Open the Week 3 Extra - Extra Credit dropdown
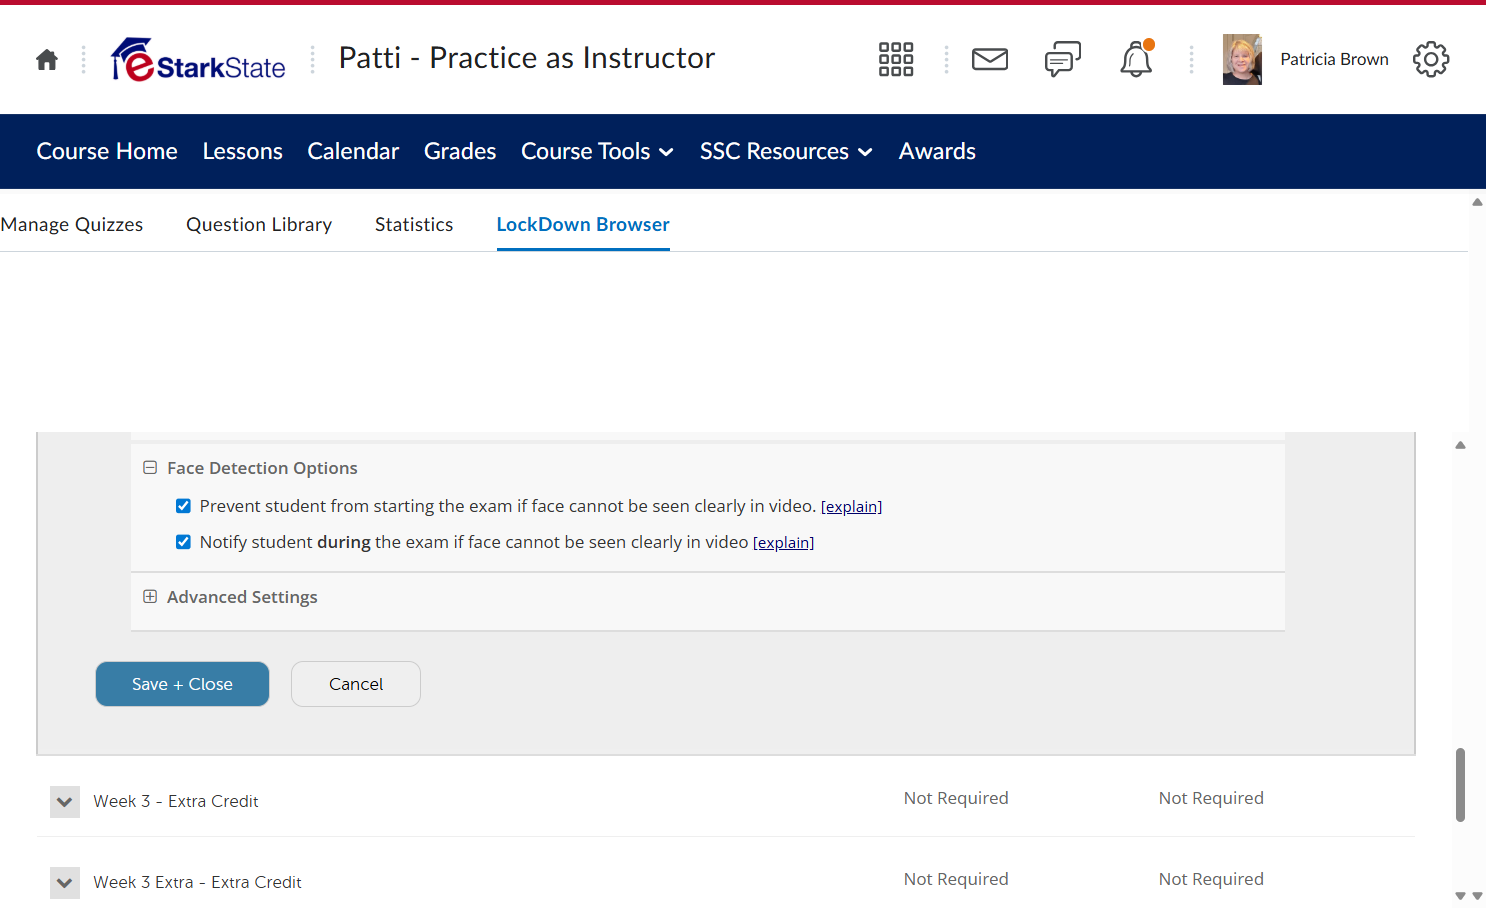The image size is (1486, 909). pyautogui.click(x=65, y=883)
